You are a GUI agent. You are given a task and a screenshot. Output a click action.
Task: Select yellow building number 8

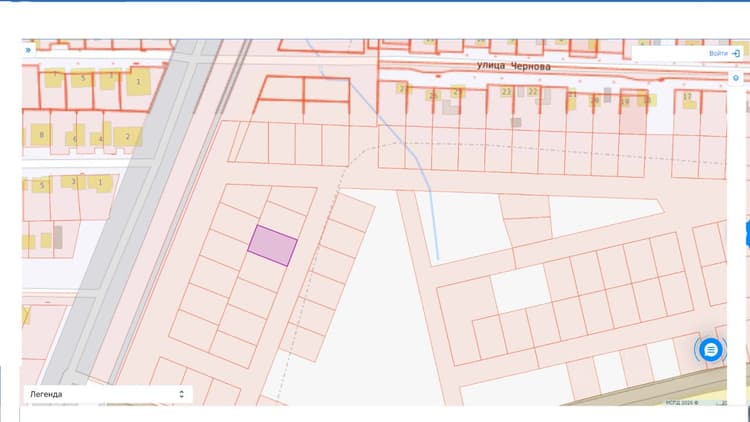click(x=41, y=135)
